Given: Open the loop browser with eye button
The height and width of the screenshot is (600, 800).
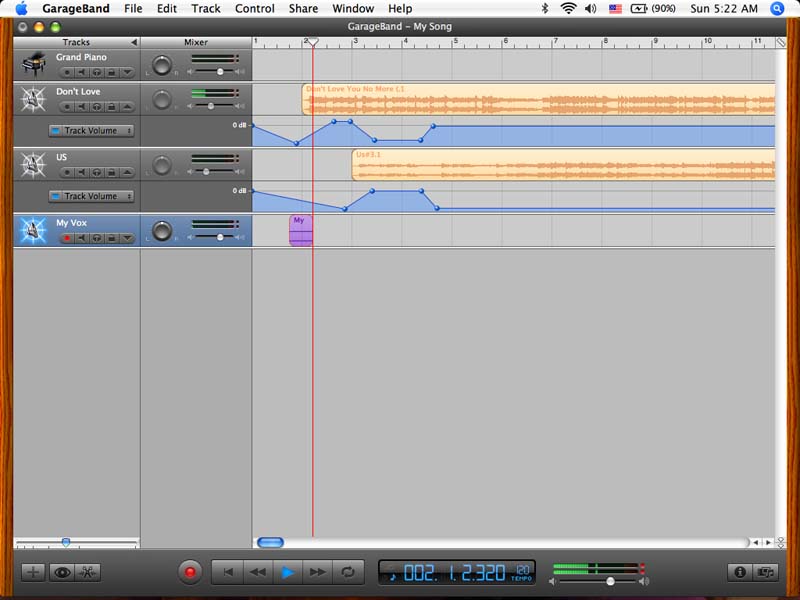Looking at the screenshot, I should click(62, 572).
